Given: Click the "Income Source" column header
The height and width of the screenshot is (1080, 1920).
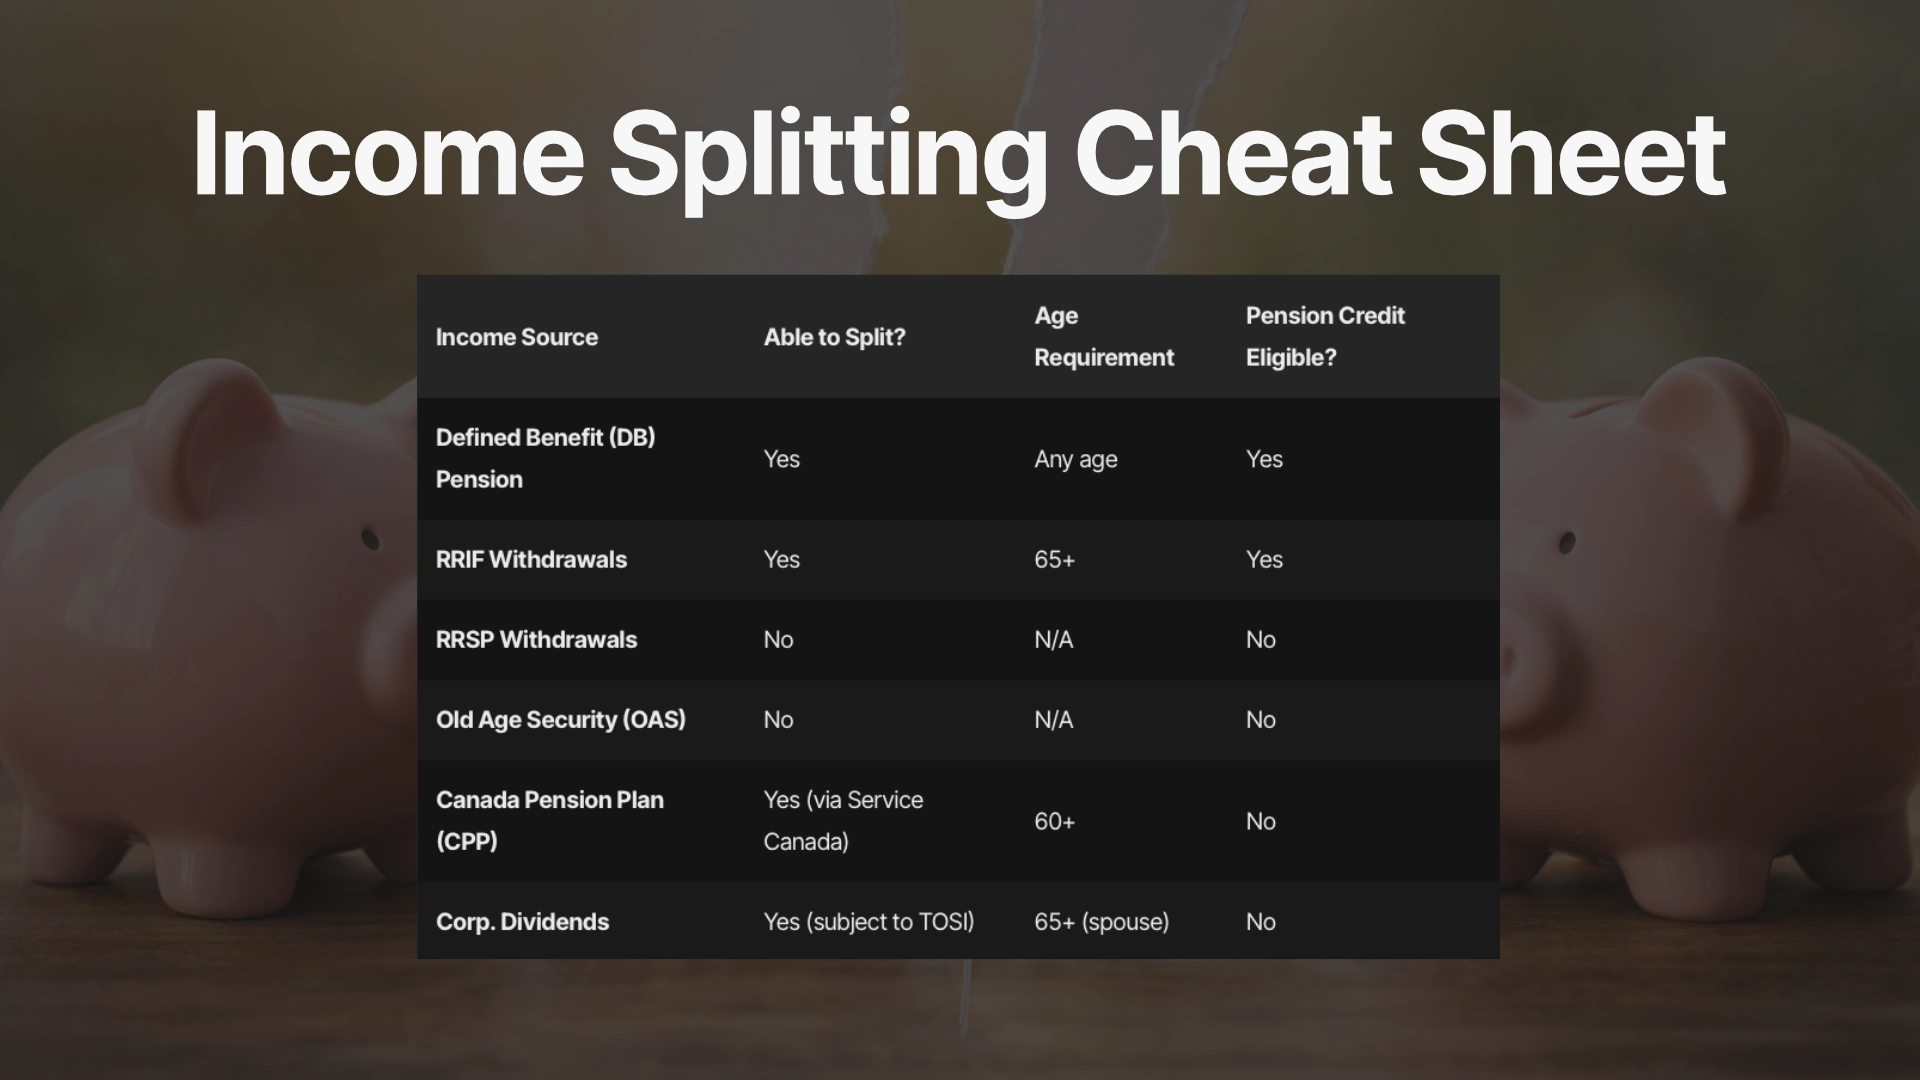Looking at the screenshot, I should [x=516, y=337].
